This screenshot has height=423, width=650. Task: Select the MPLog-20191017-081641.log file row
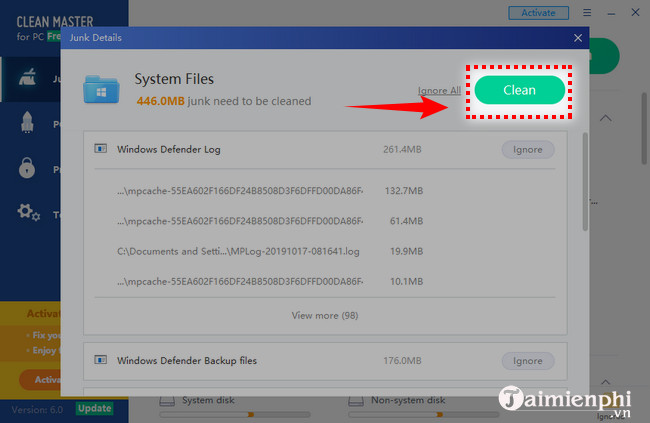click(270, 251)
